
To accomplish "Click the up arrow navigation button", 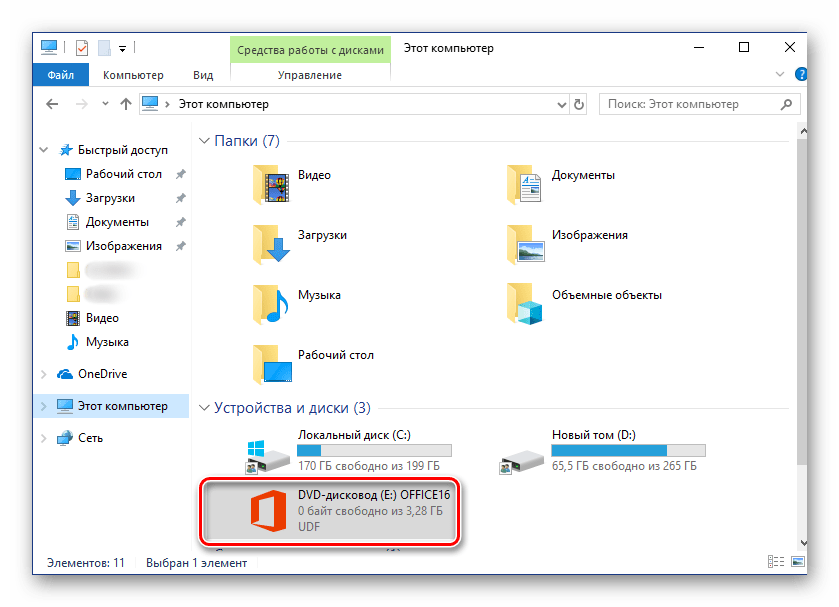I will click(125, 104).
